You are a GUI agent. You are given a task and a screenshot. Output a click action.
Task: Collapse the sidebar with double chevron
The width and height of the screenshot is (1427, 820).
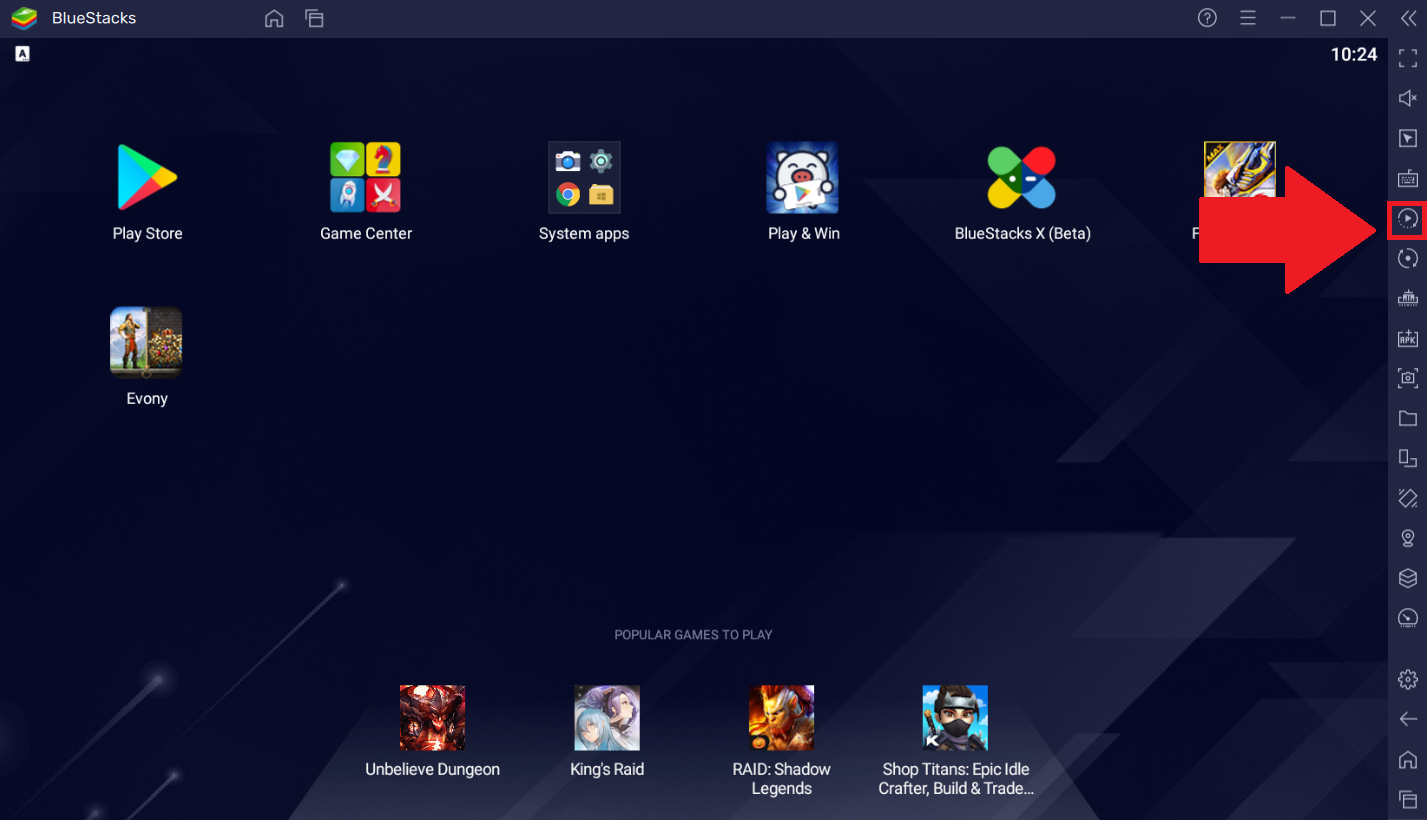point(1407,18)
